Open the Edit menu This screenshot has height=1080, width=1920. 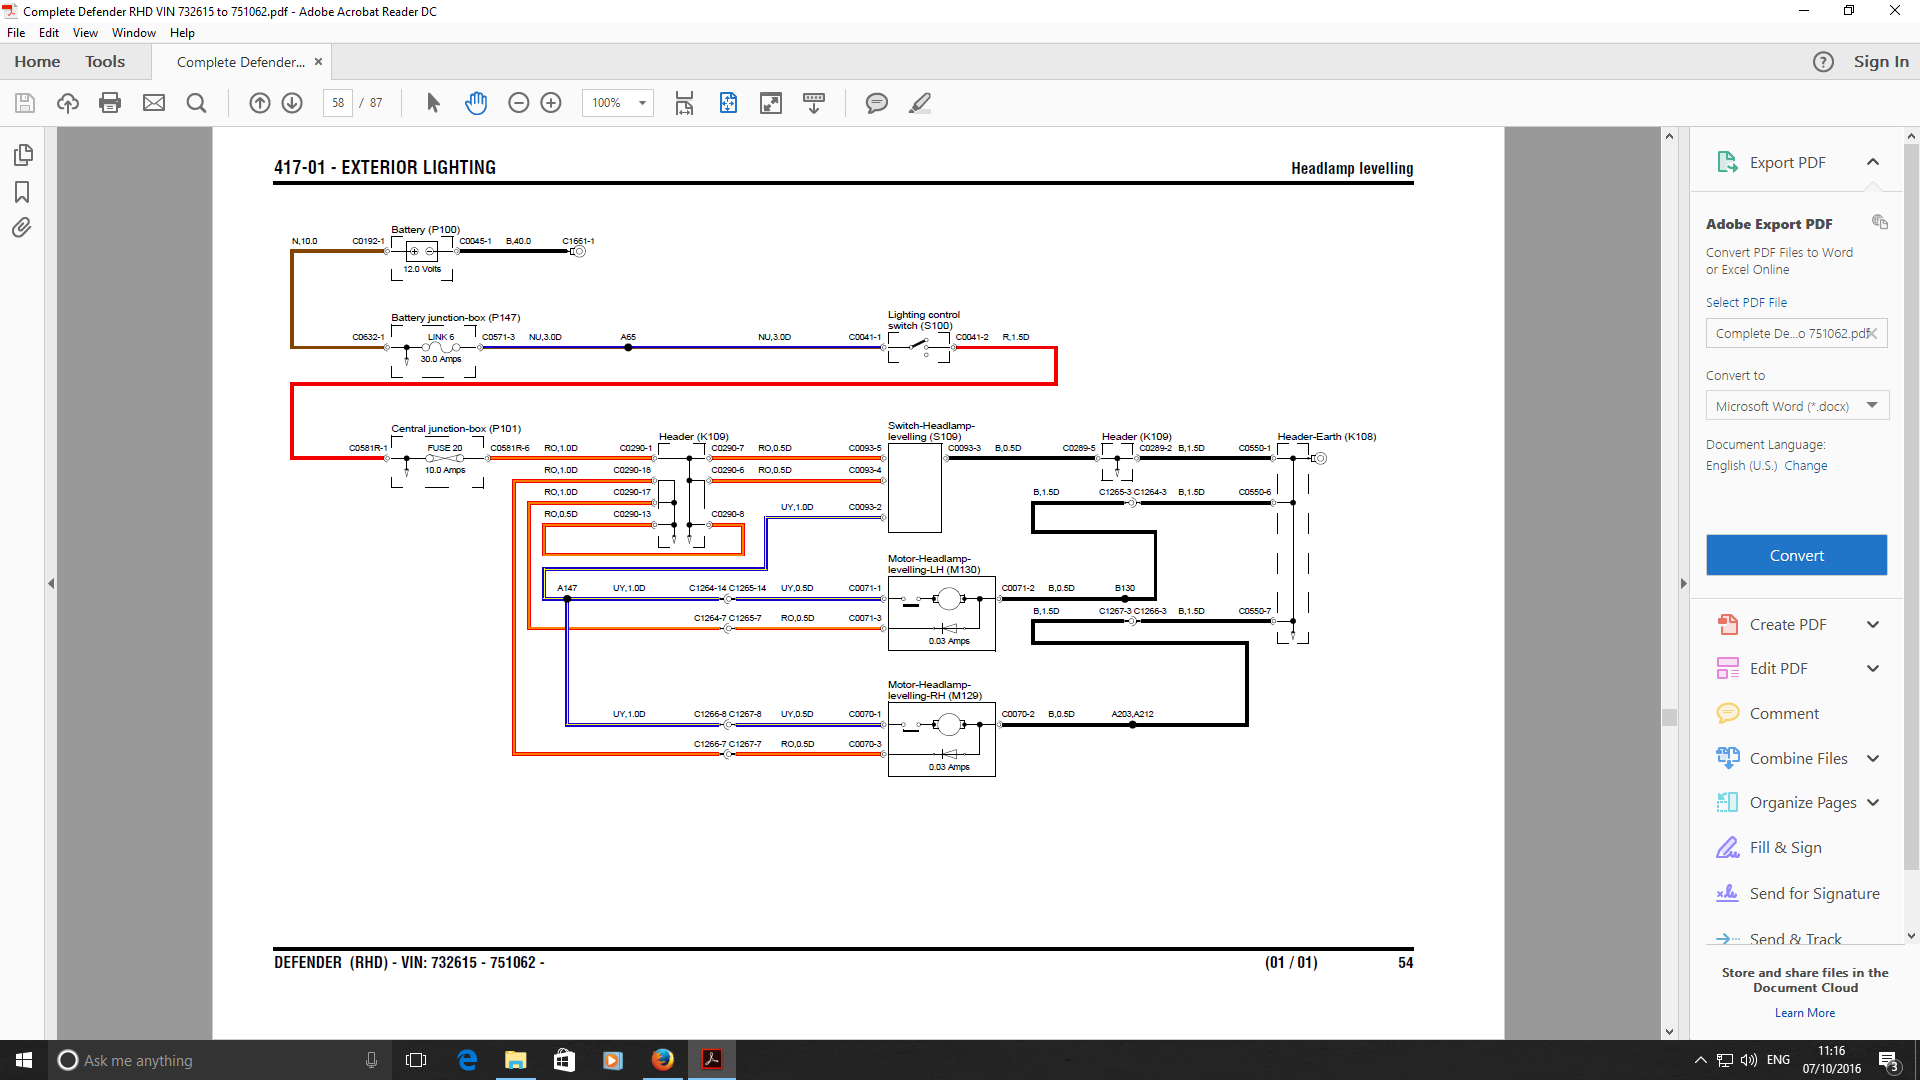48,33
